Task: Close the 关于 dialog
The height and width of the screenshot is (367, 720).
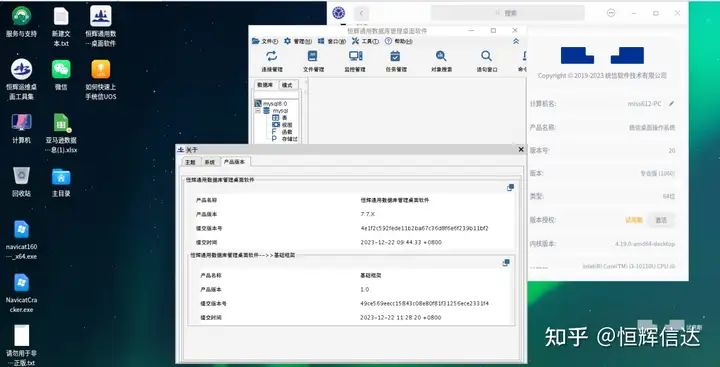Action: pyautogui.click(x=521, y=149)
